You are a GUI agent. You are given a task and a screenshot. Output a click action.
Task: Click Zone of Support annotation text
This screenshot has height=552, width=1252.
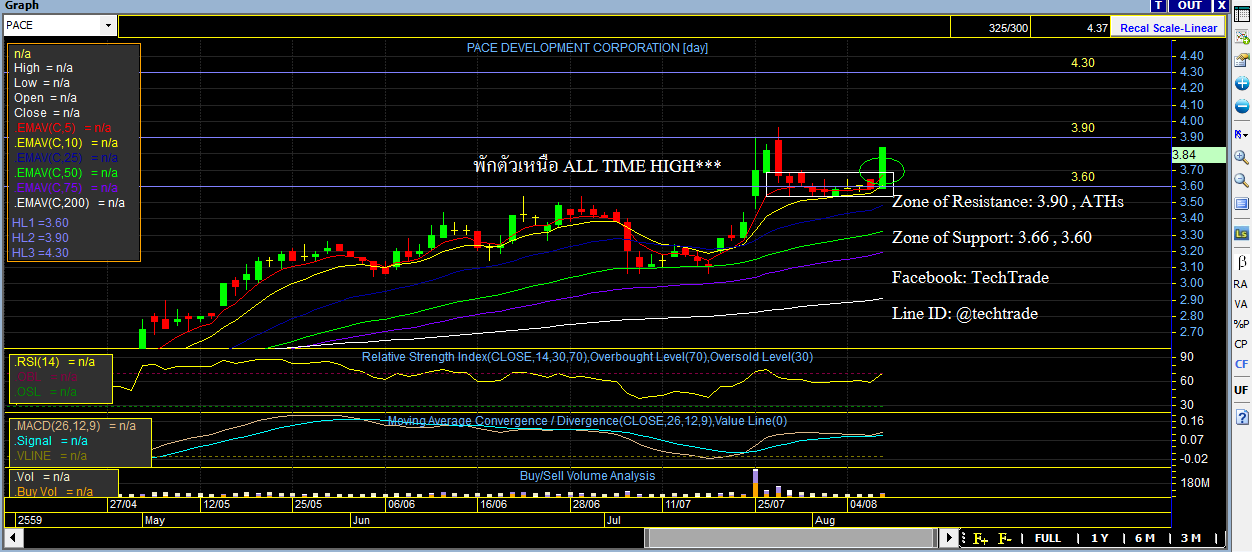pyautogui.click(x=992, y=237)
